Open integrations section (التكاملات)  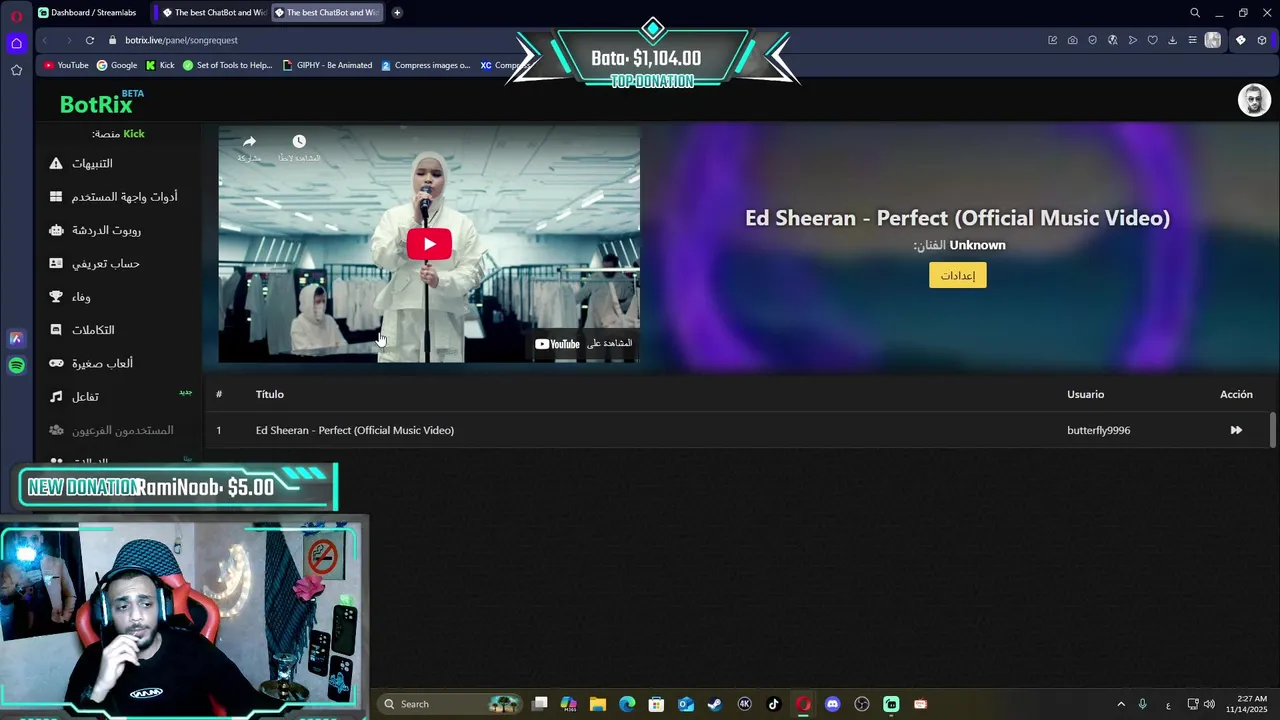click(93, 330)
